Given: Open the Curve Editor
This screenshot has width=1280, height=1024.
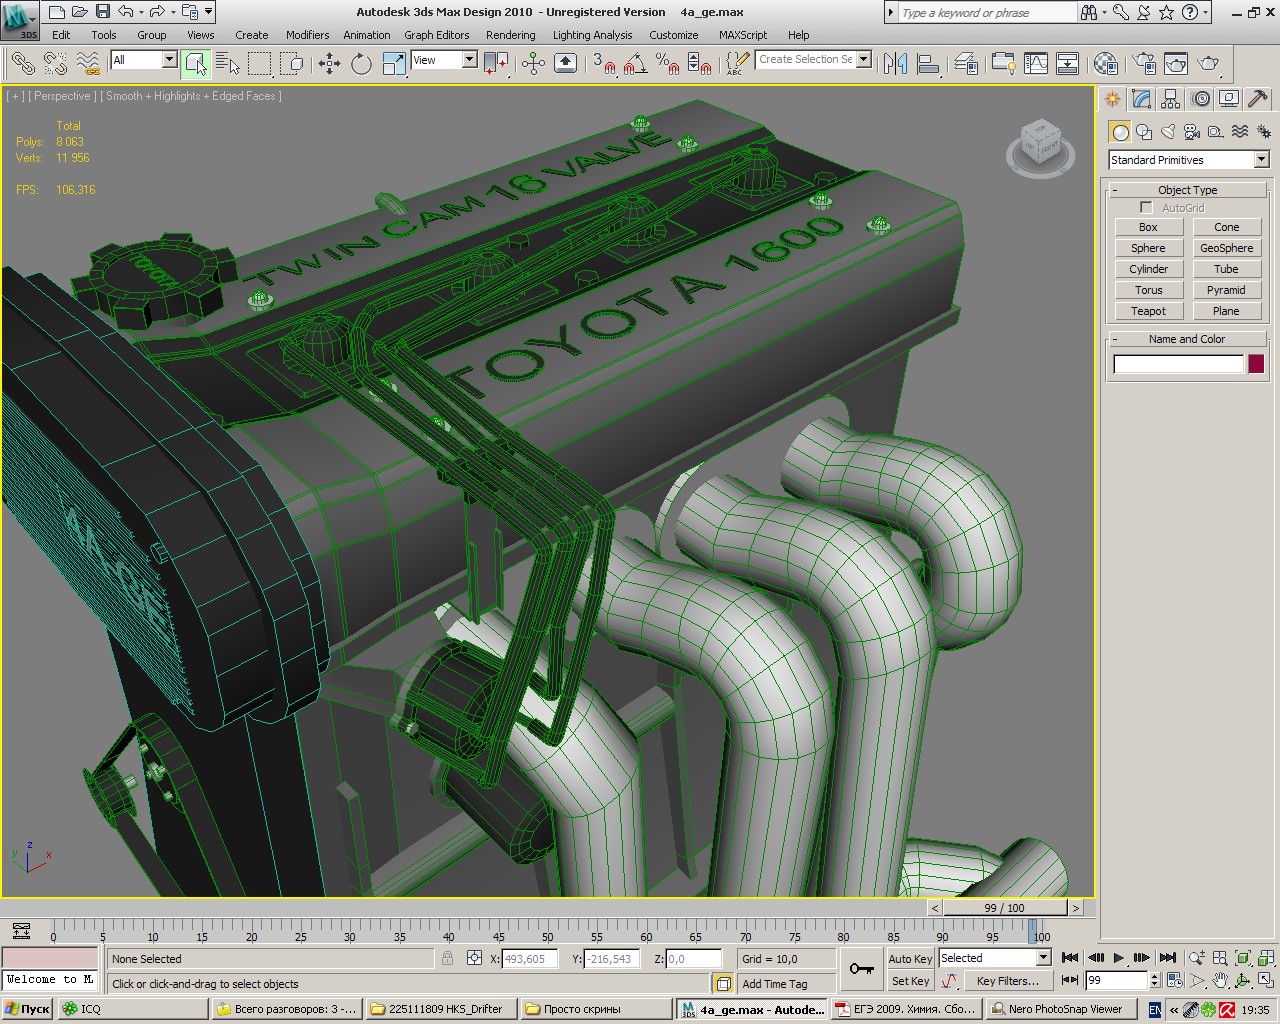Looking at the screenshot, I should click(1036, 63).
